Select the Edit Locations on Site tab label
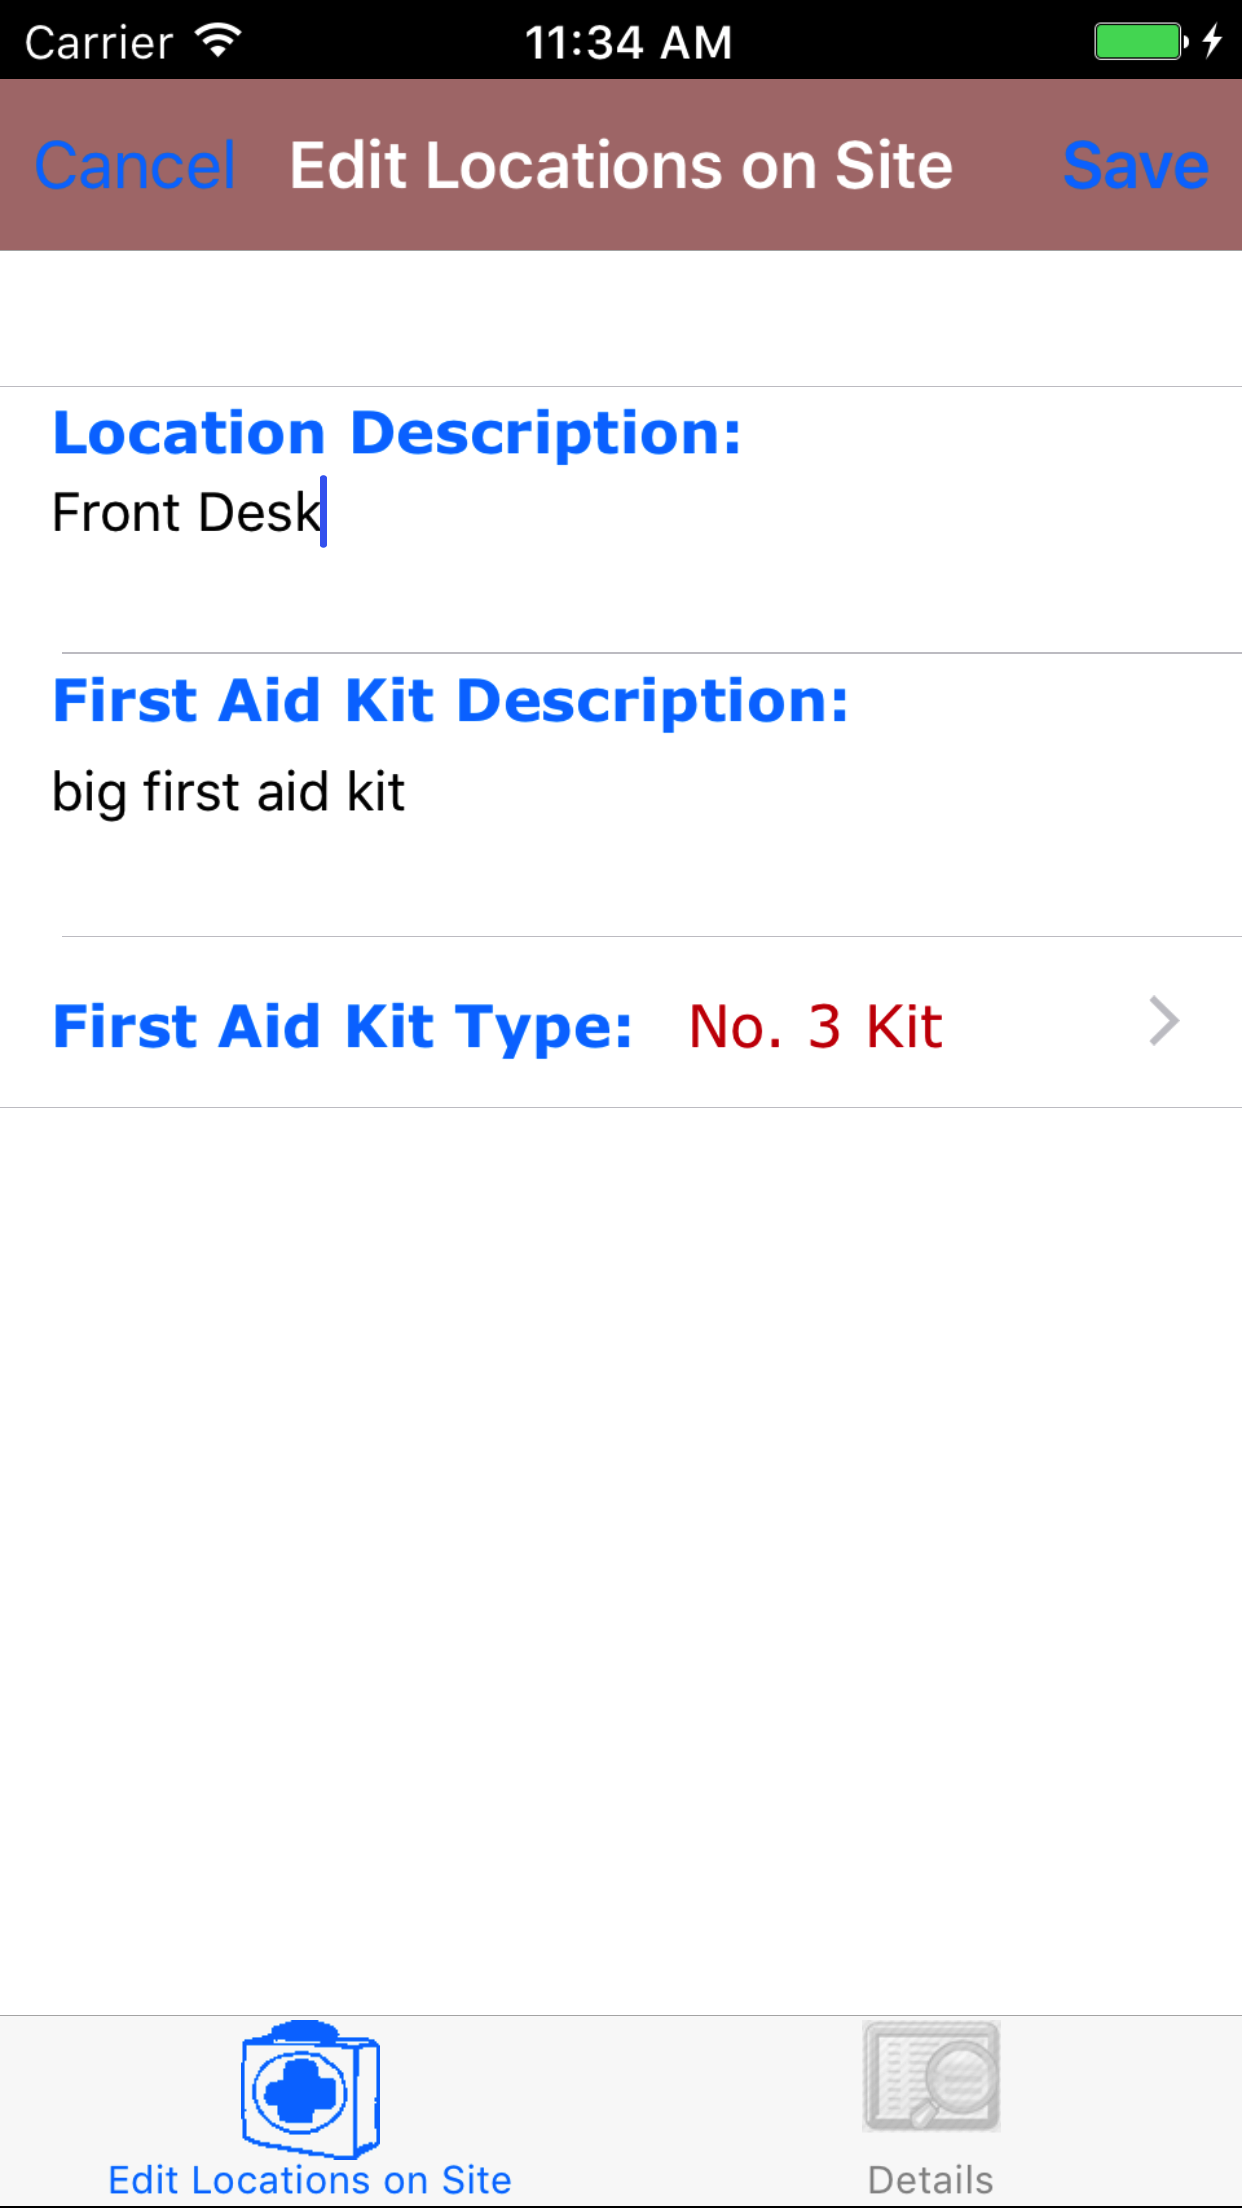 310,2180
